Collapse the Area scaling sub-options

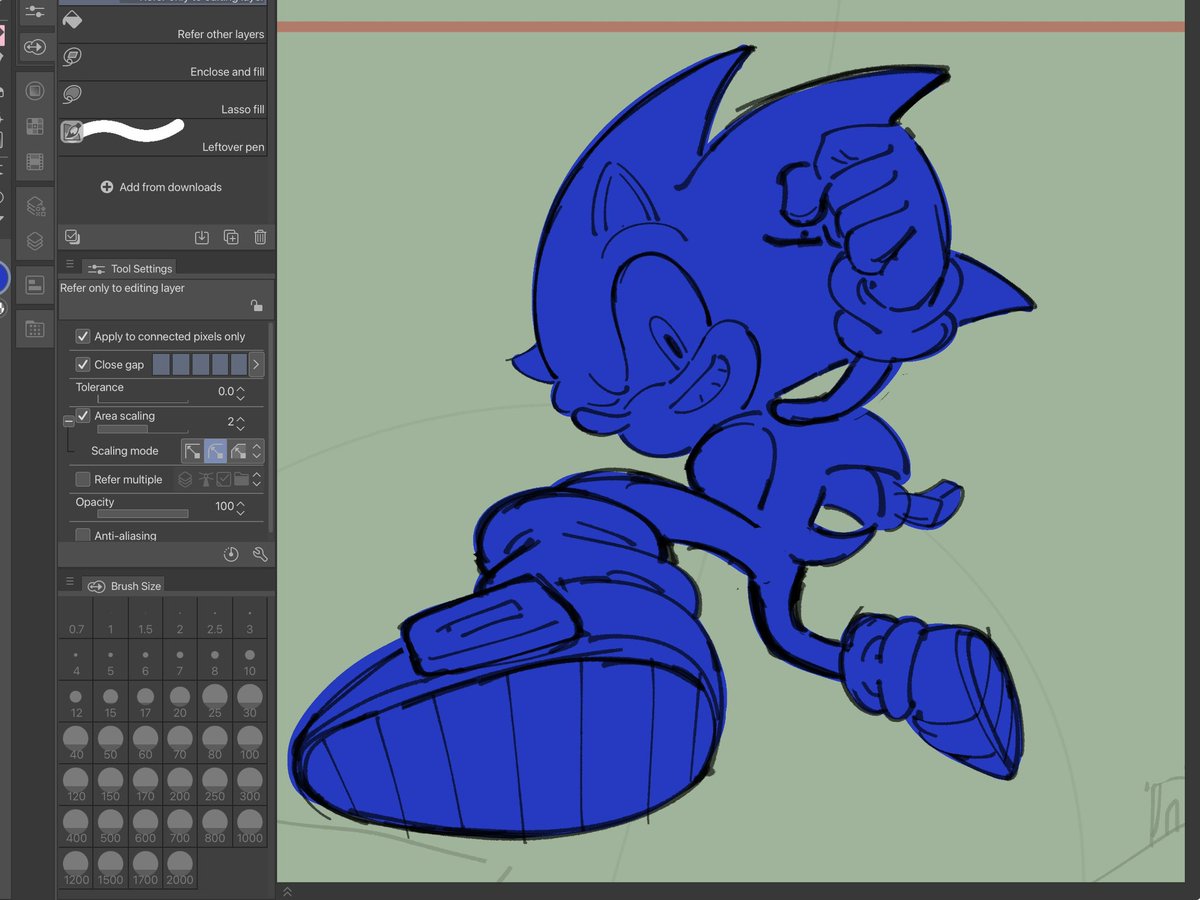[x=68, y=421]
